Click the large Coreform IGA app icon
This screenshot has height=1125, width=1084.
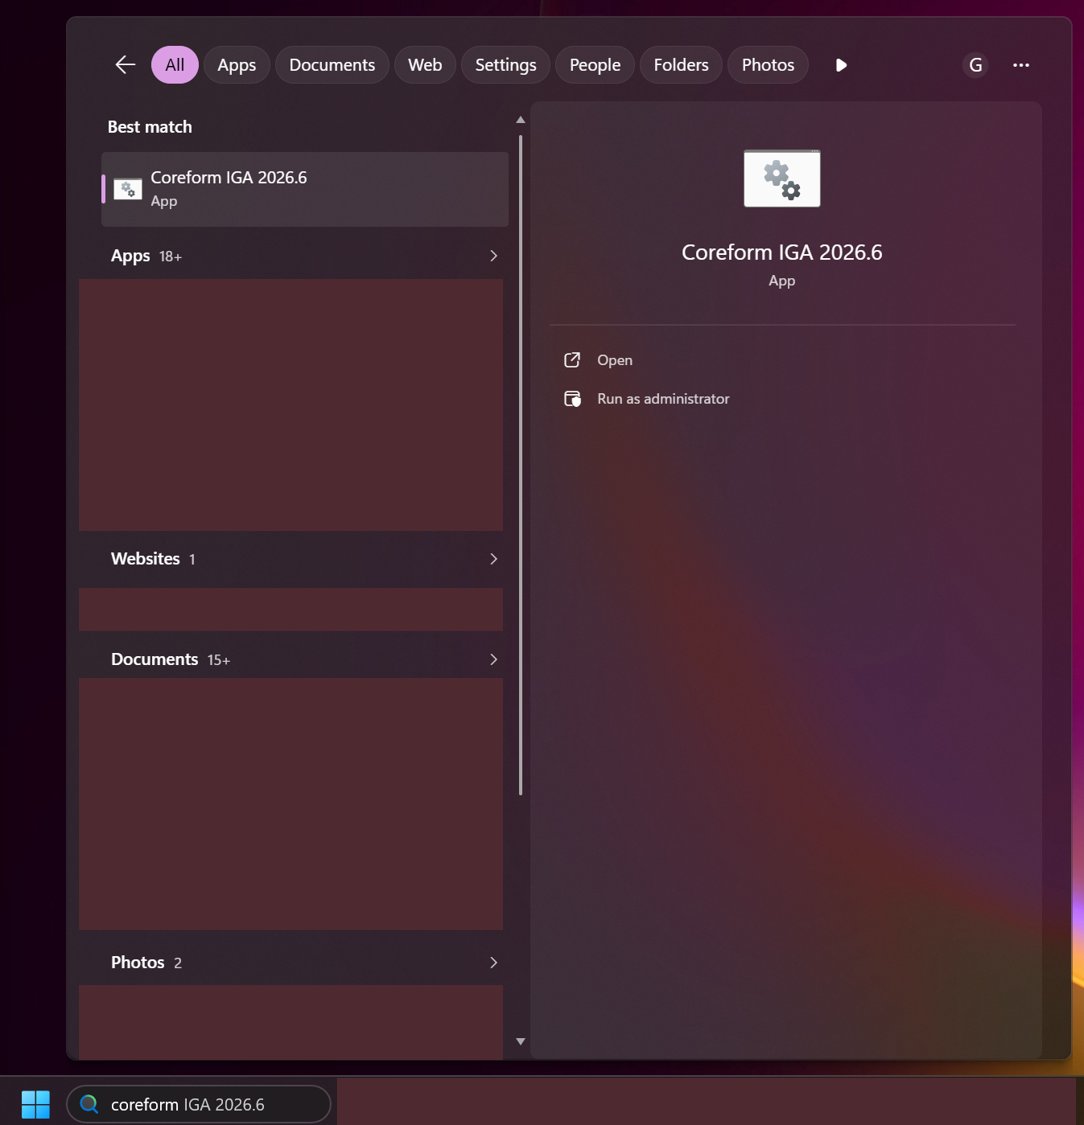782,179
